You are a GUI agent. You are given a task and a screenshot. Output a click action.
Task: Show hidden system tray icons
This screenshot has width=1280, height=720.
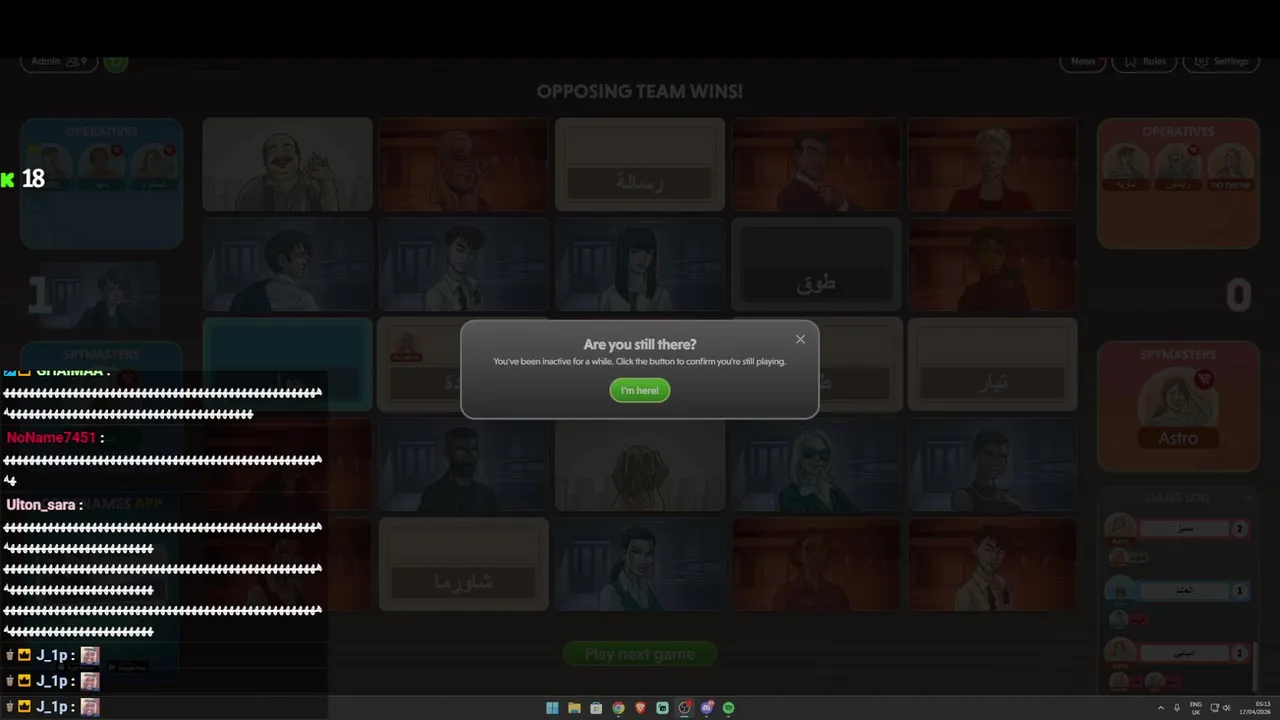(x=1161, y=708)
